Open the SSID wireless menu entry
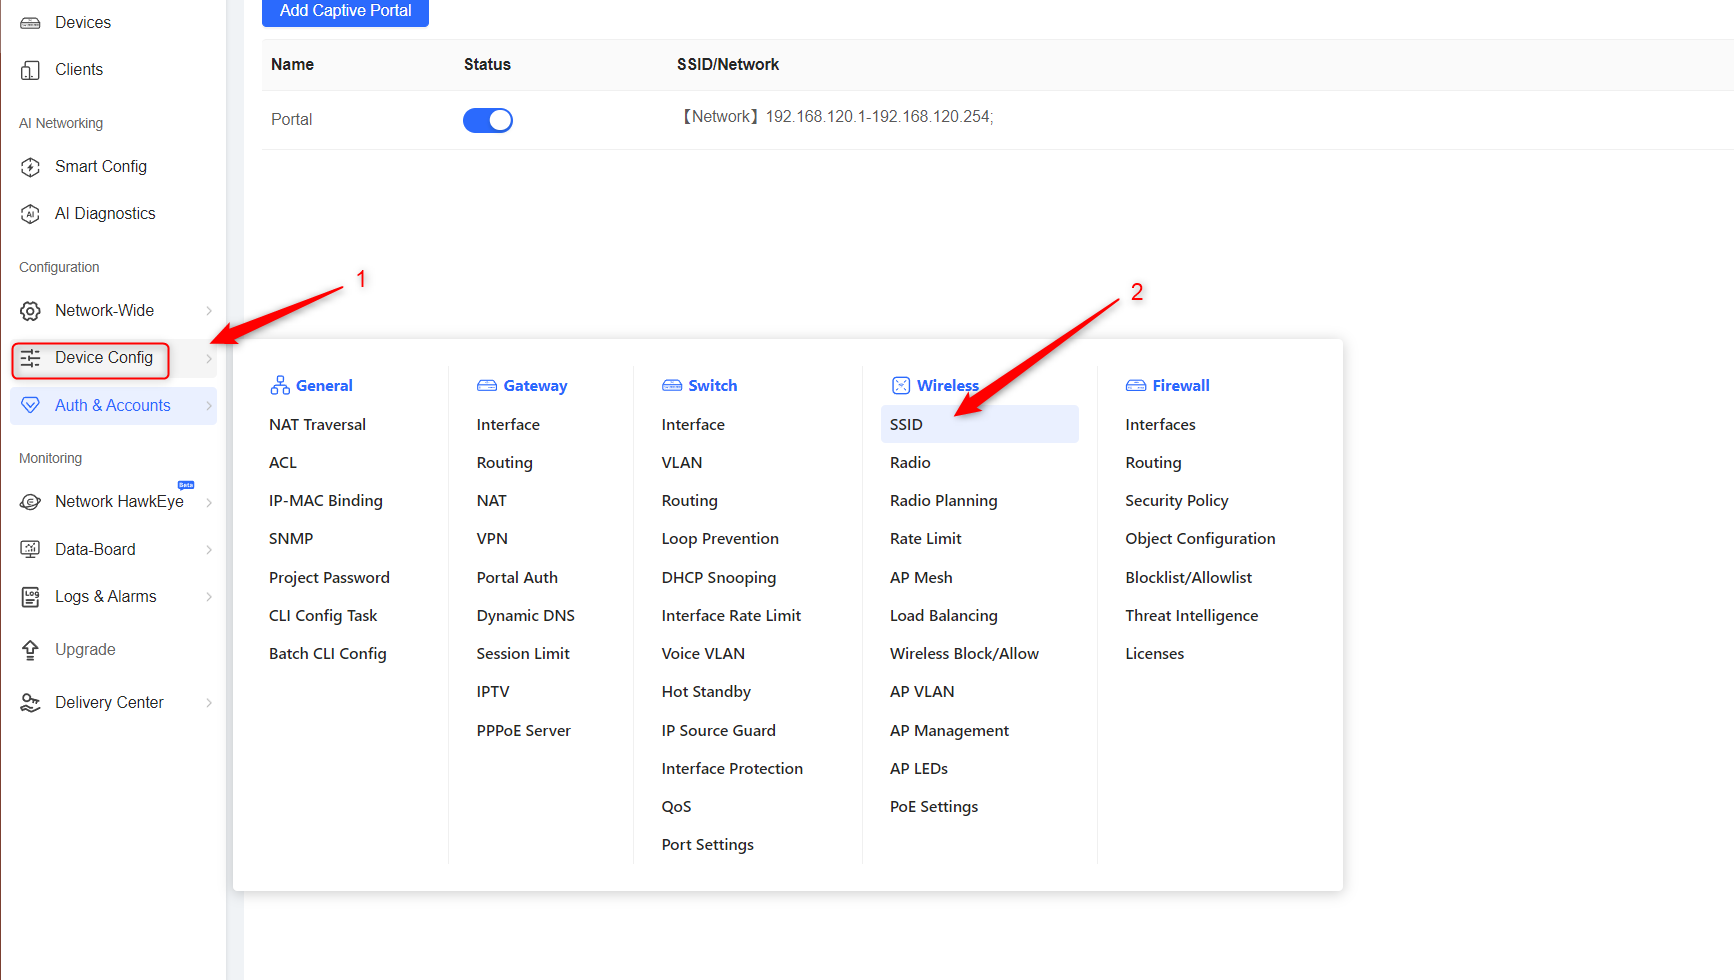 click(x=906, y=423)
